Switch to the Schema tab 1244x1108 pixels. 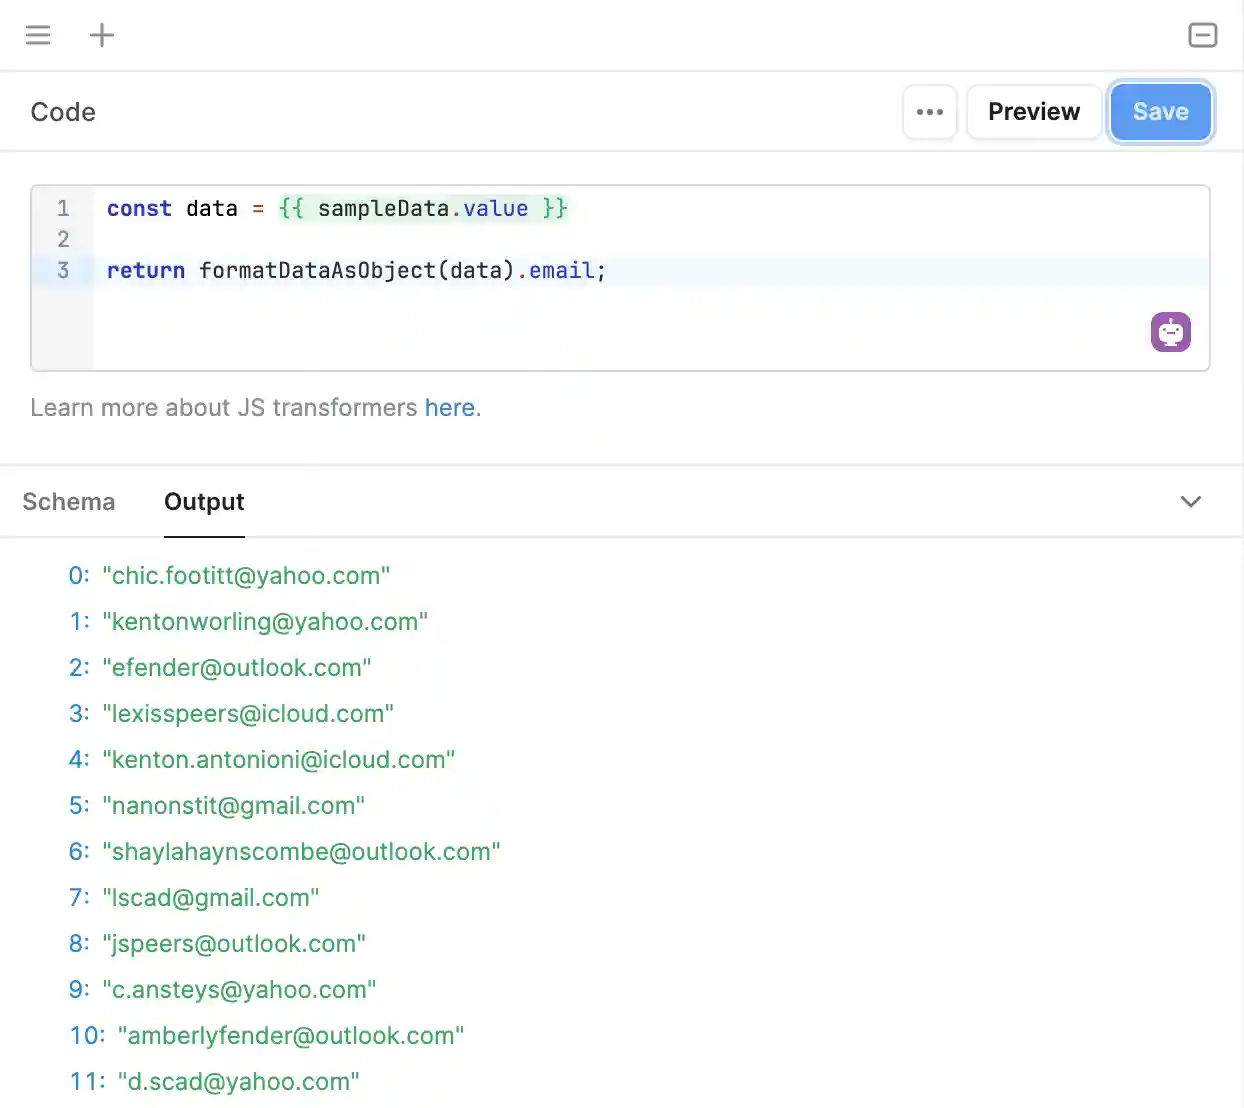[69, 502]
